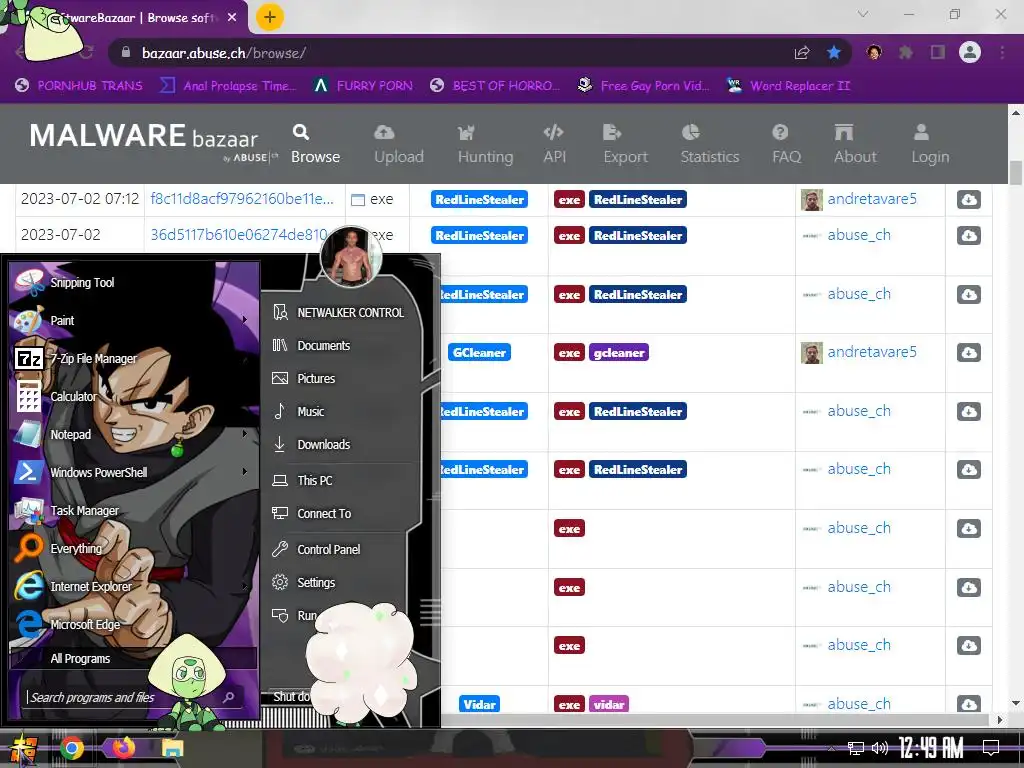Open the FAQ question mark icon

pos(780,133)
